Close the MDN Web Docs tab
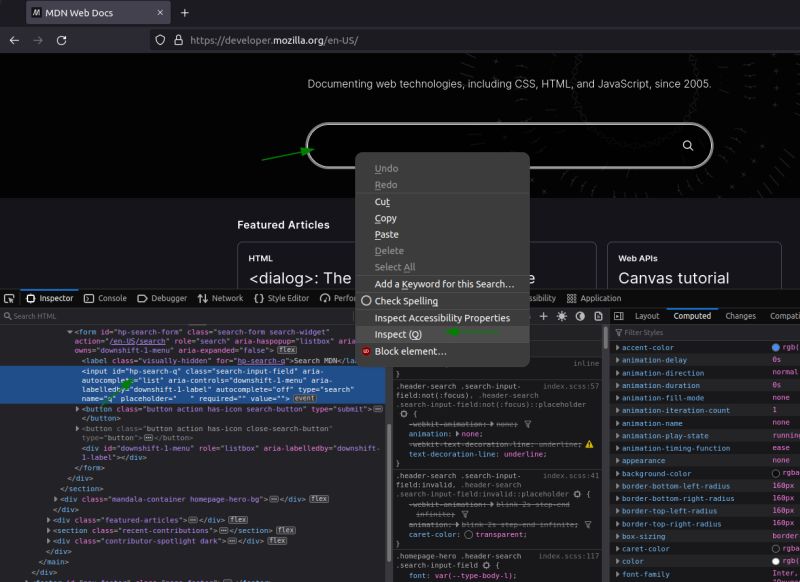The image size is (800, 582). (160, 12)
